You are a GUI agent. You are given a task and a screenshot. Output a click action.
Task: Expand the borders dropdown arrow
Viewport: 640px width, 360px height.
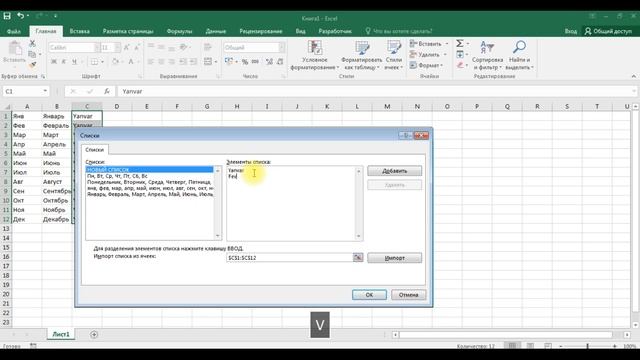(102, 62)
